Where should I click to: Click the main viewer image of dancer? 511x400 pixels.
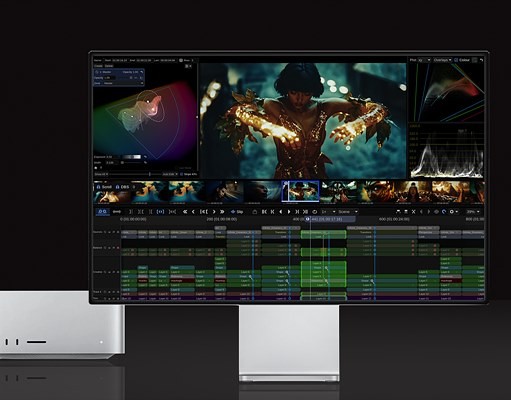[303, 121]
